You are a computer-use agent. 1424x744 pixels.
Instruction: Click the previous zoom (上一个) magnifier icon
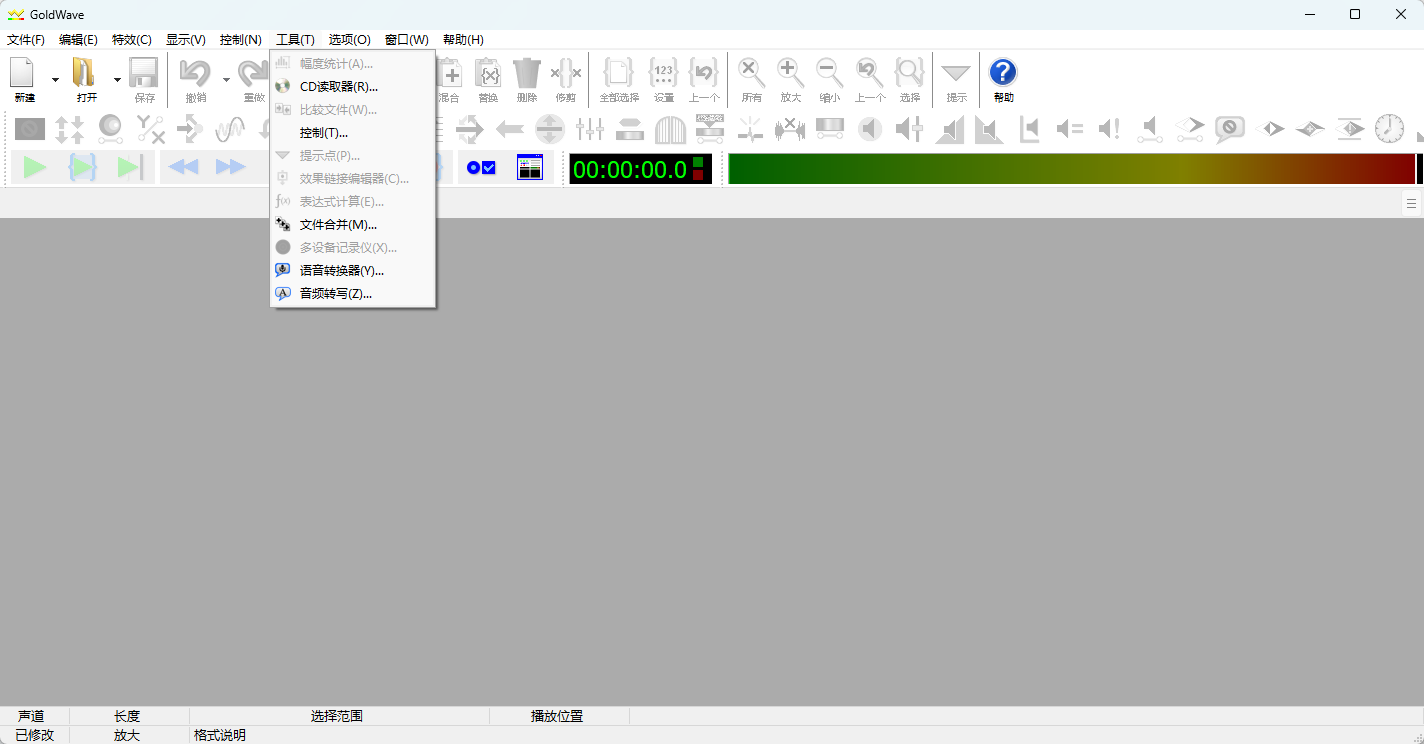(869, 74)
